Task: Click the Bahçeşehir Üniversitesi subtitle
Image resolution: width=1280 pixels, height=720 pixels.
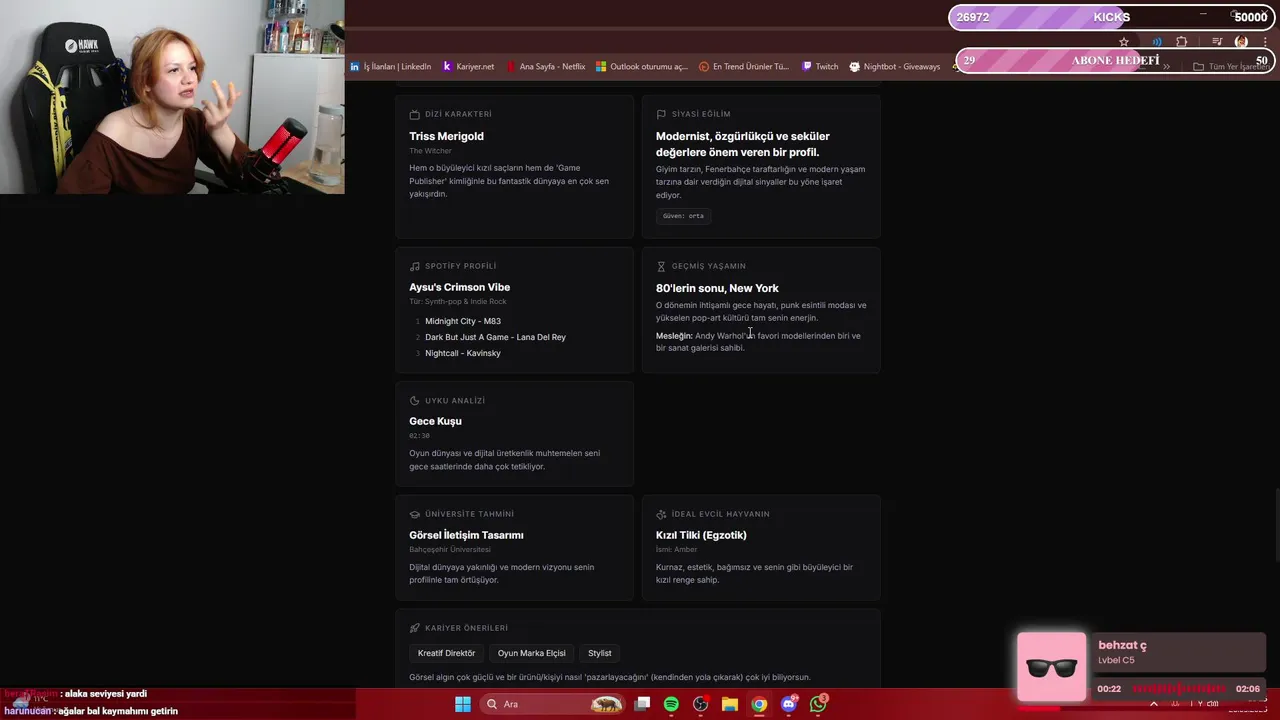Action: [x=450, y=549]
